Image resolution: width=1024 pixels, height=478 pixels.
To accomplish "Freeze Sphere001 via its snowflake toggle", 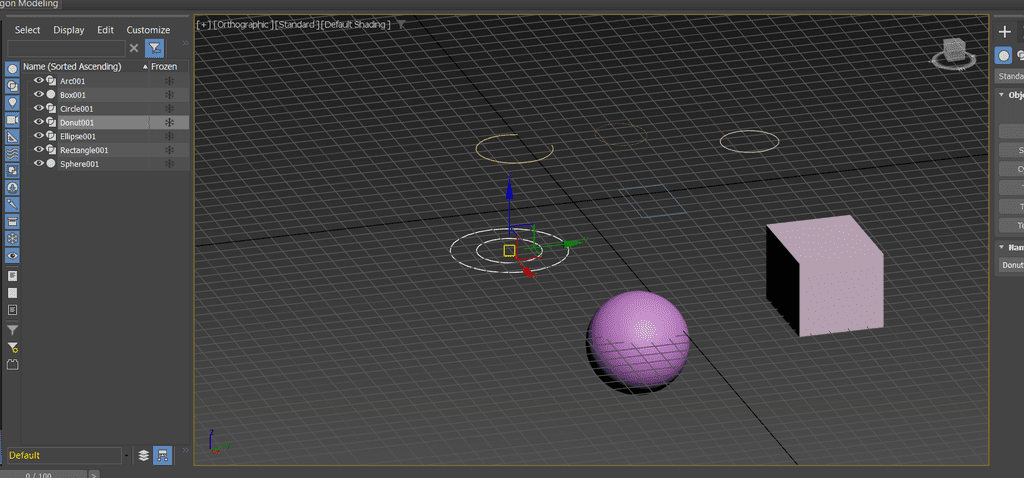I will pyautogui.click(x=168, y=164).
